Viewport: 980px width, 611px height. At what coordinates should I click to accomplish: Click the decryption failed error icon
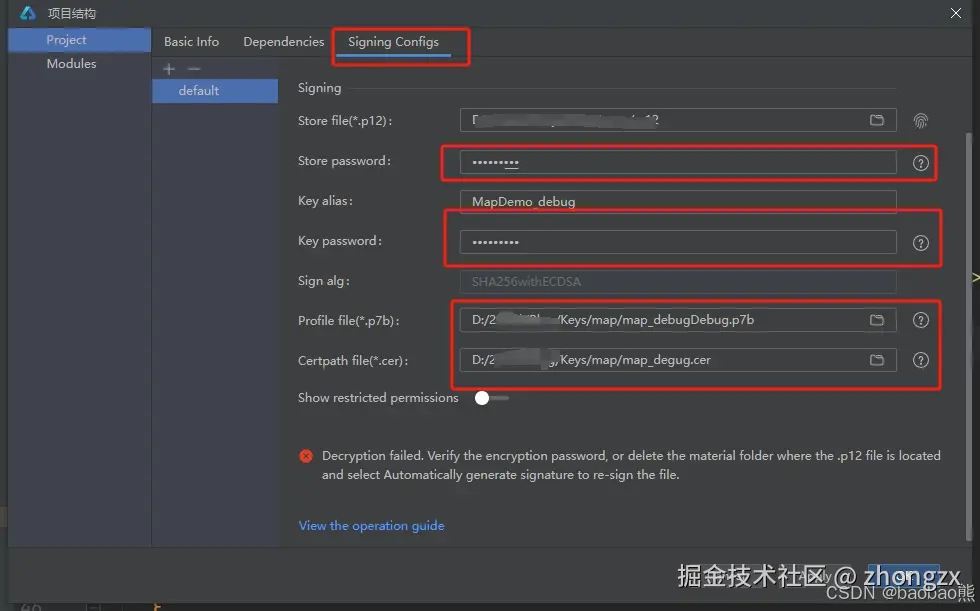tap(306, 455)
